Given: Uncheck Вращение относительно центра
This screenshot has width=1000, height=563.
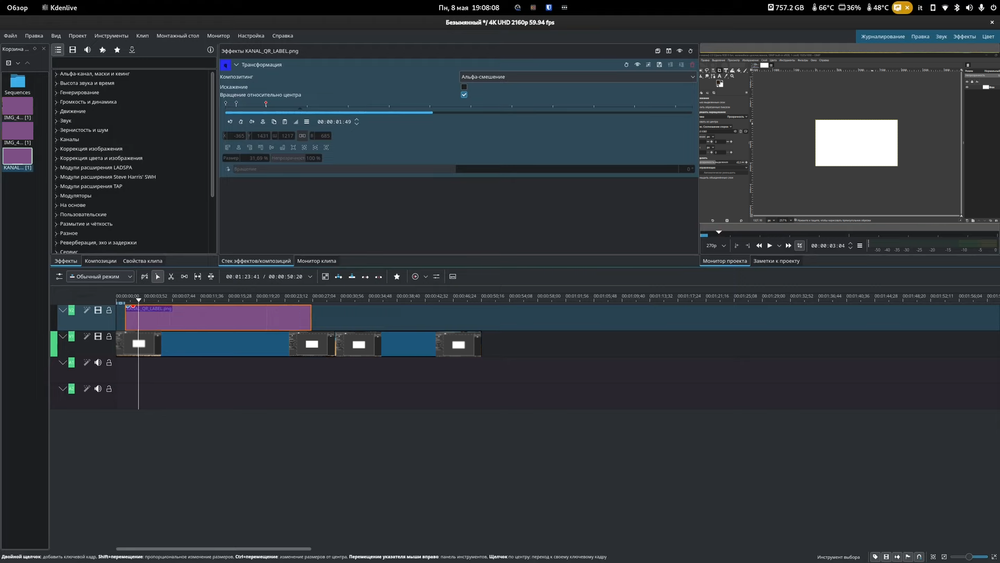Looking at the screenshot, I should click(x=464, y=94).
